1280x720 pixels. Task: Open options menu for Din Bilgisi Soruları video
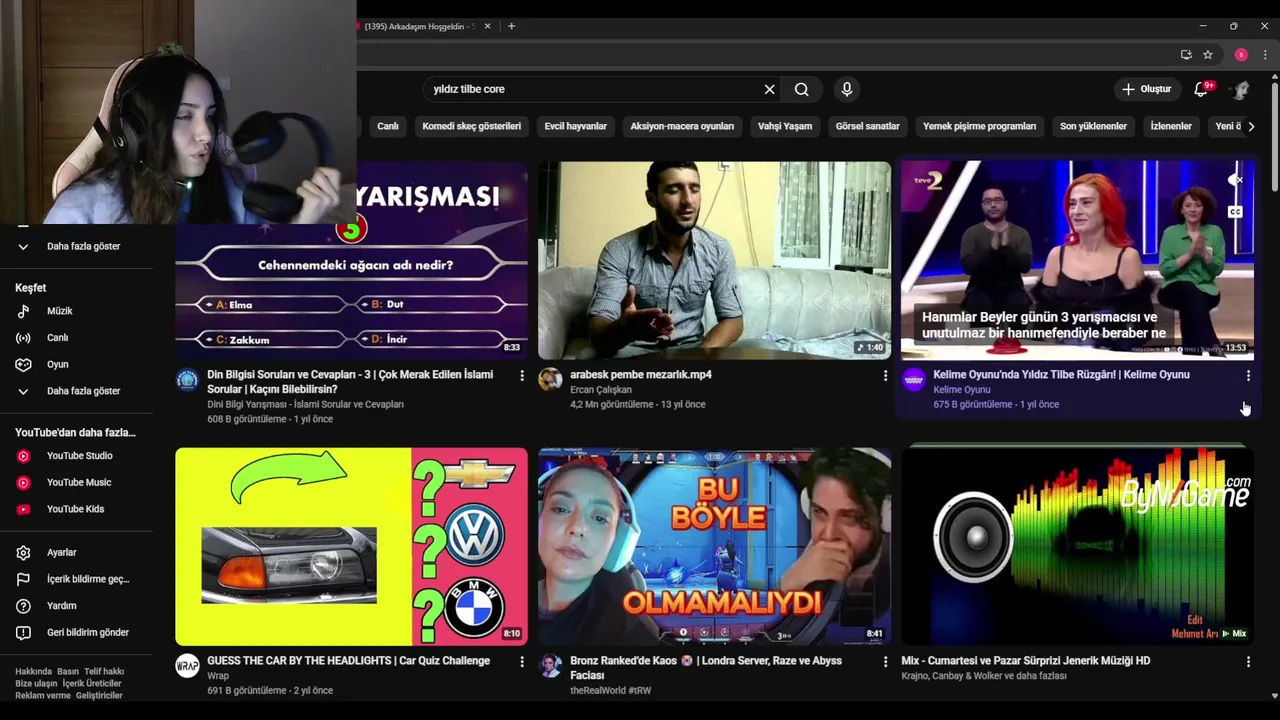click(521, 375)
